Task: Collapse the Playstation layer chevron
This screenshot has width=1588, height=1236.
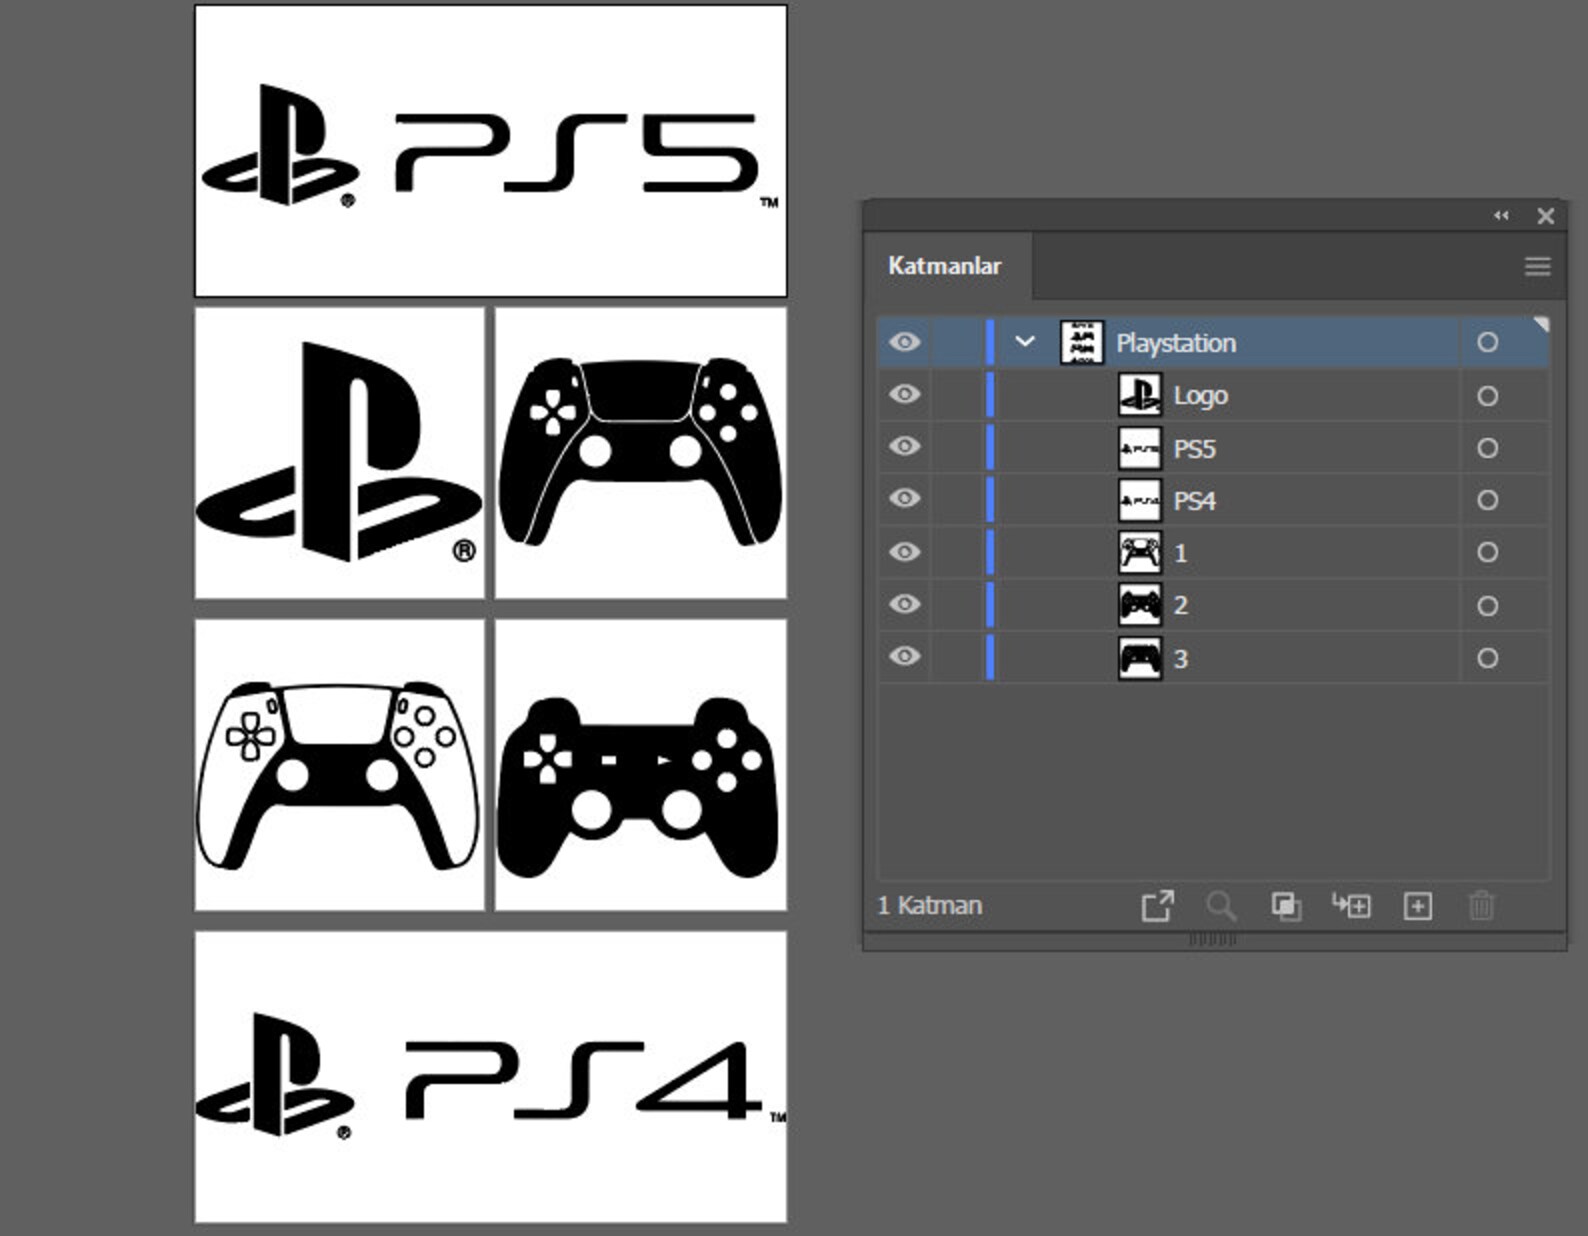Action: coord(1025,342)
